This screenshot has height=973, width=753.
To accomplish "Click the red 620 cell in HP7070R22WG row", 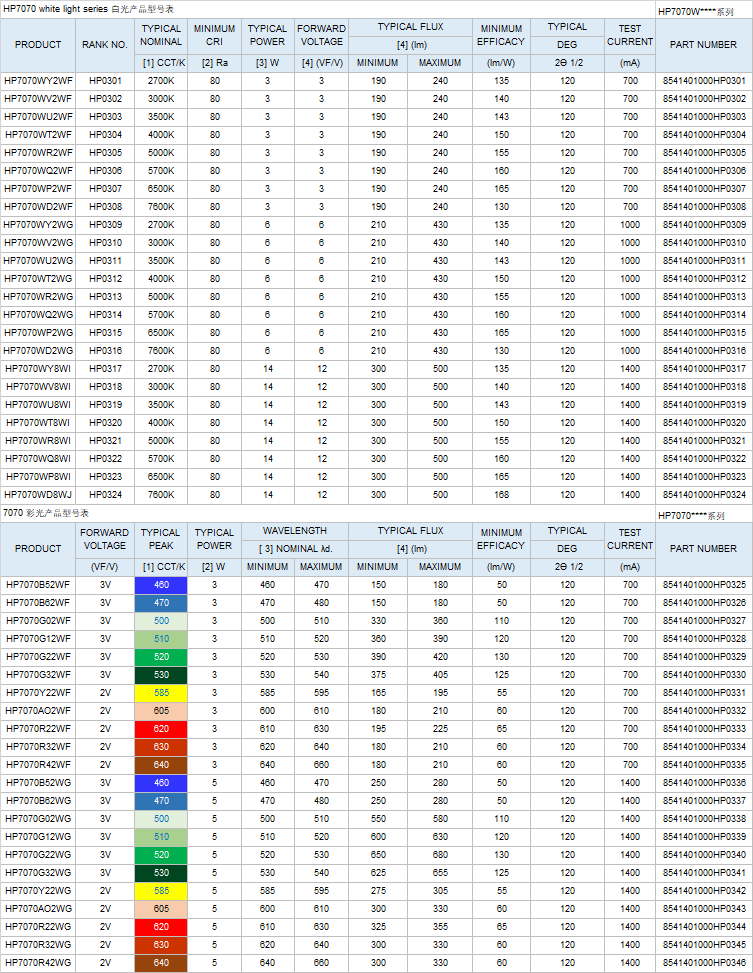I will point(161,927).
